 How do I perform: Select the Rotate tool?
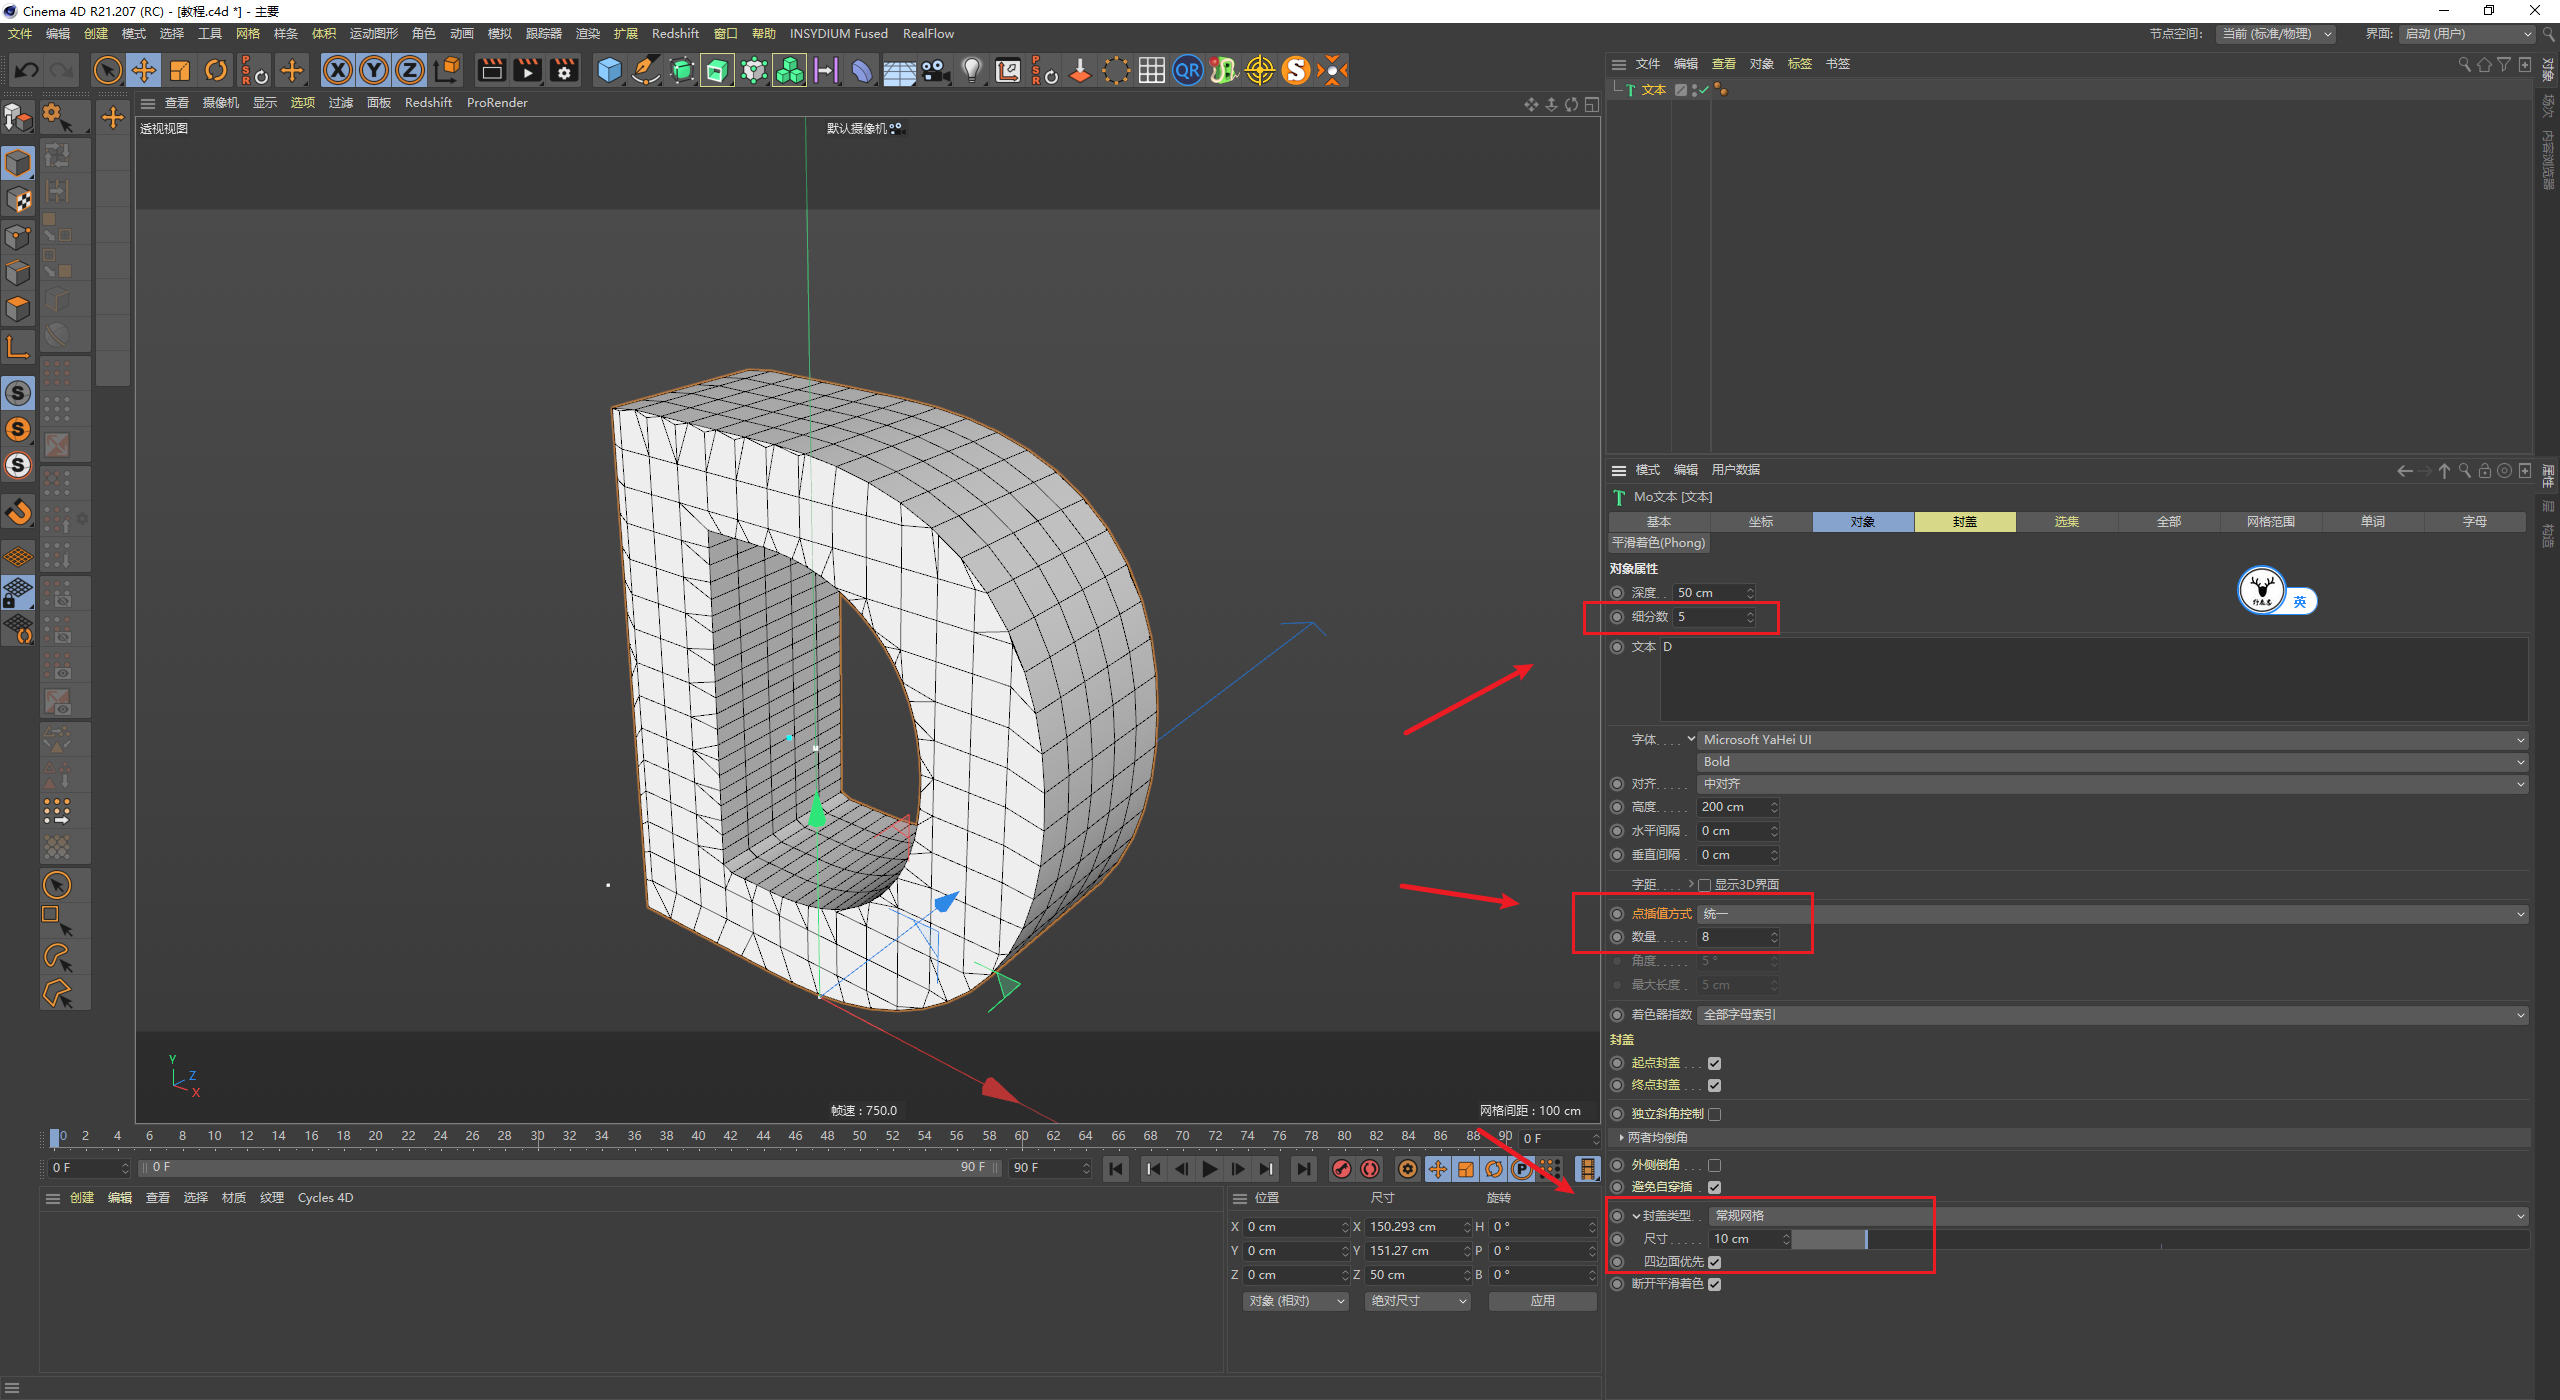[x=215, y=70]
